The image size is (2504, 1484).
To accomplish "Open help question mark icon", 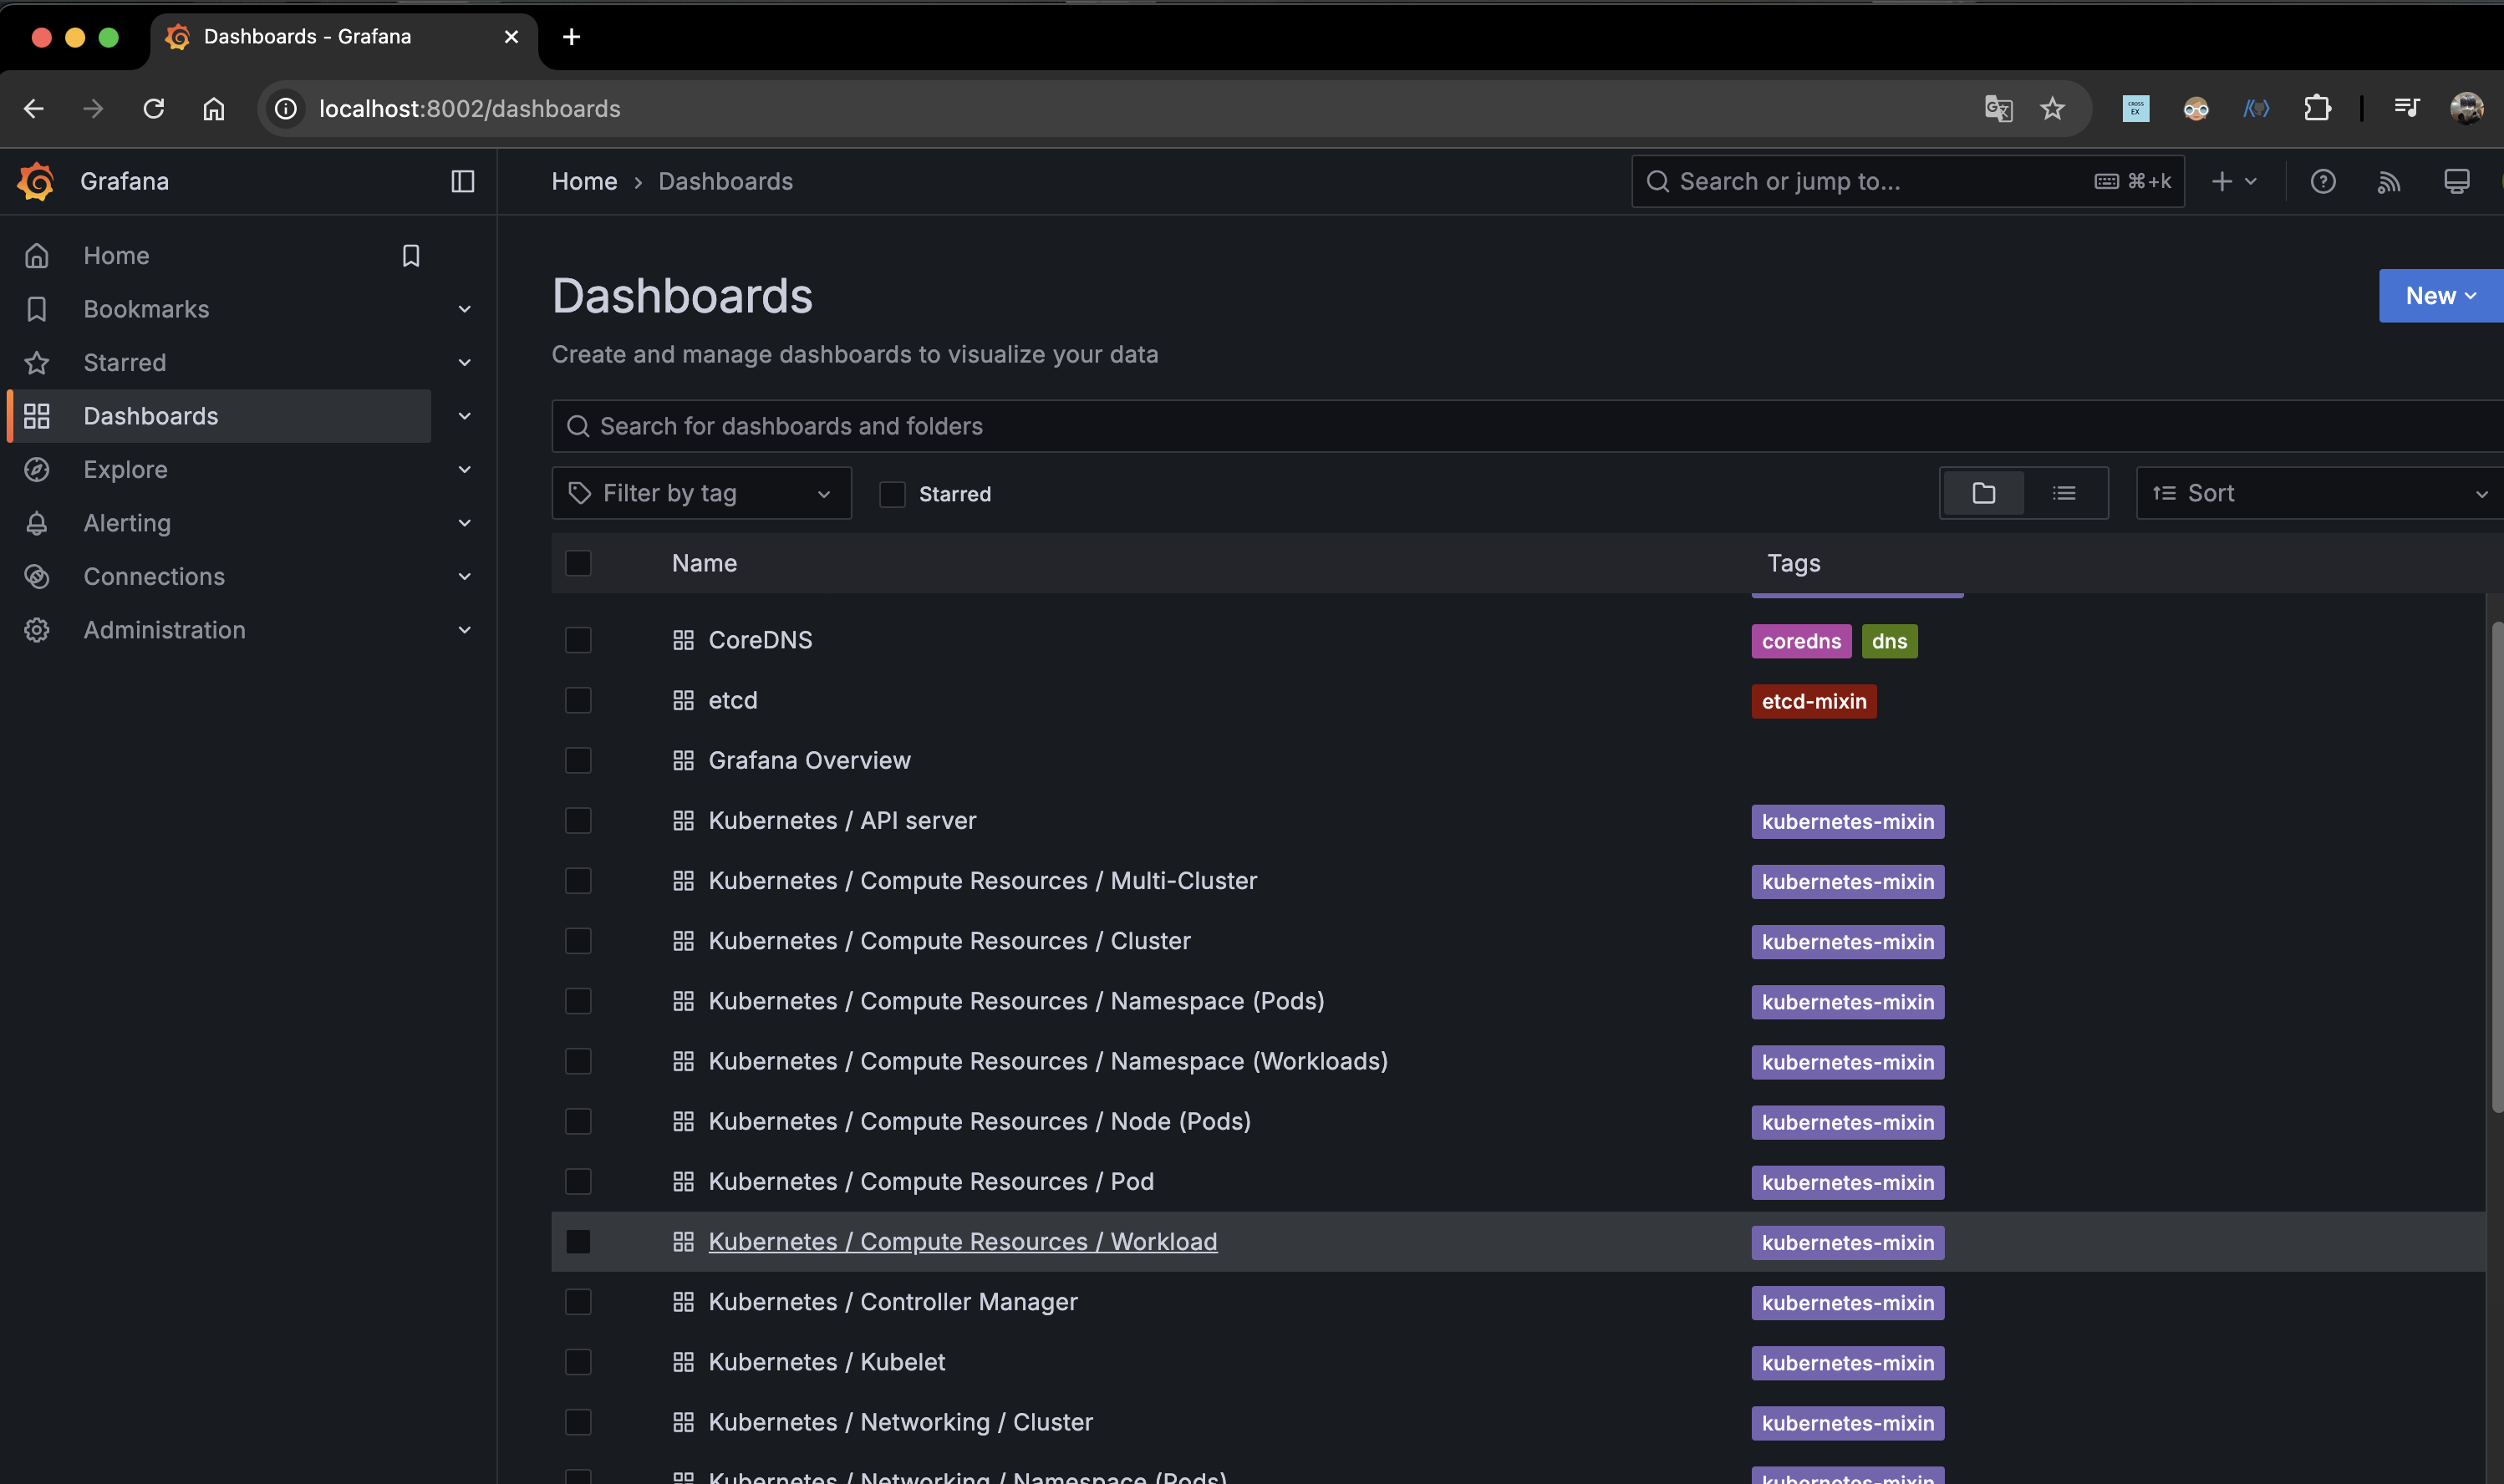I will (2322, 181).
